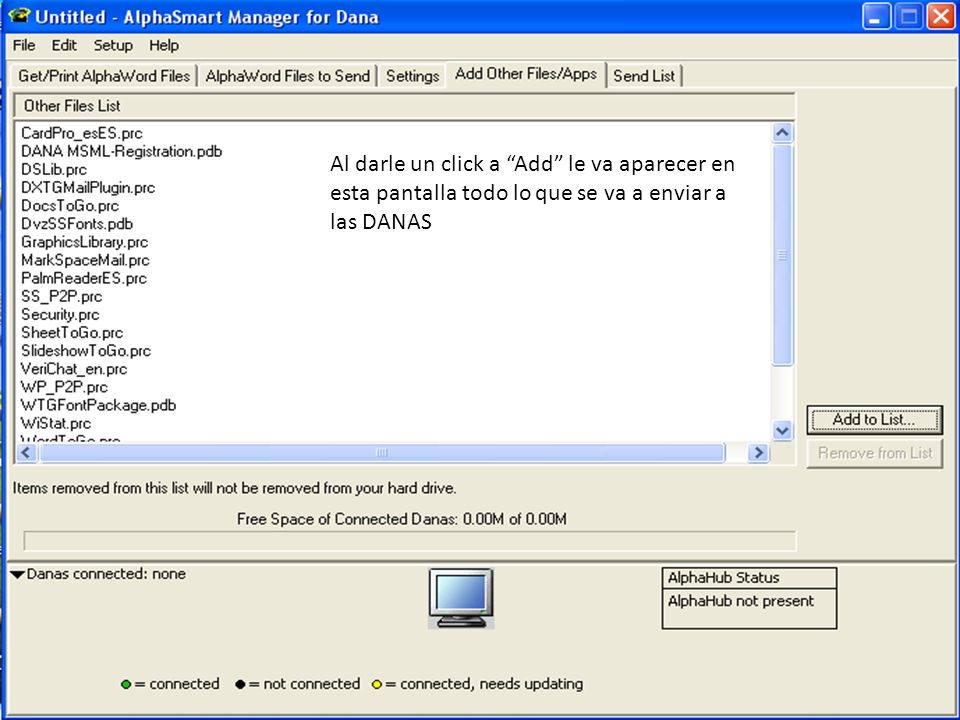Click the free space progress bar
960x720 pixels.
pyautogui.click(x=410, y=541)
